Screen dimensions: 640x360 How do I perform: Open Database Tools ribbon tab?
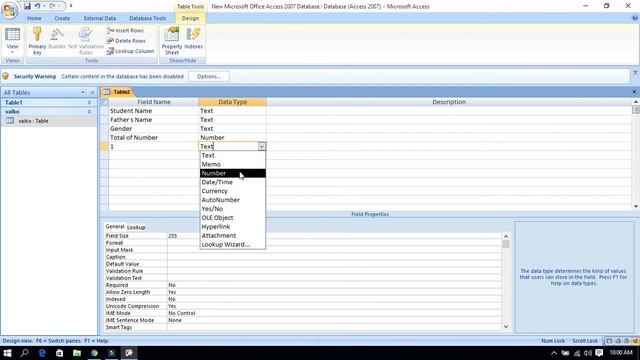point(147,18)
